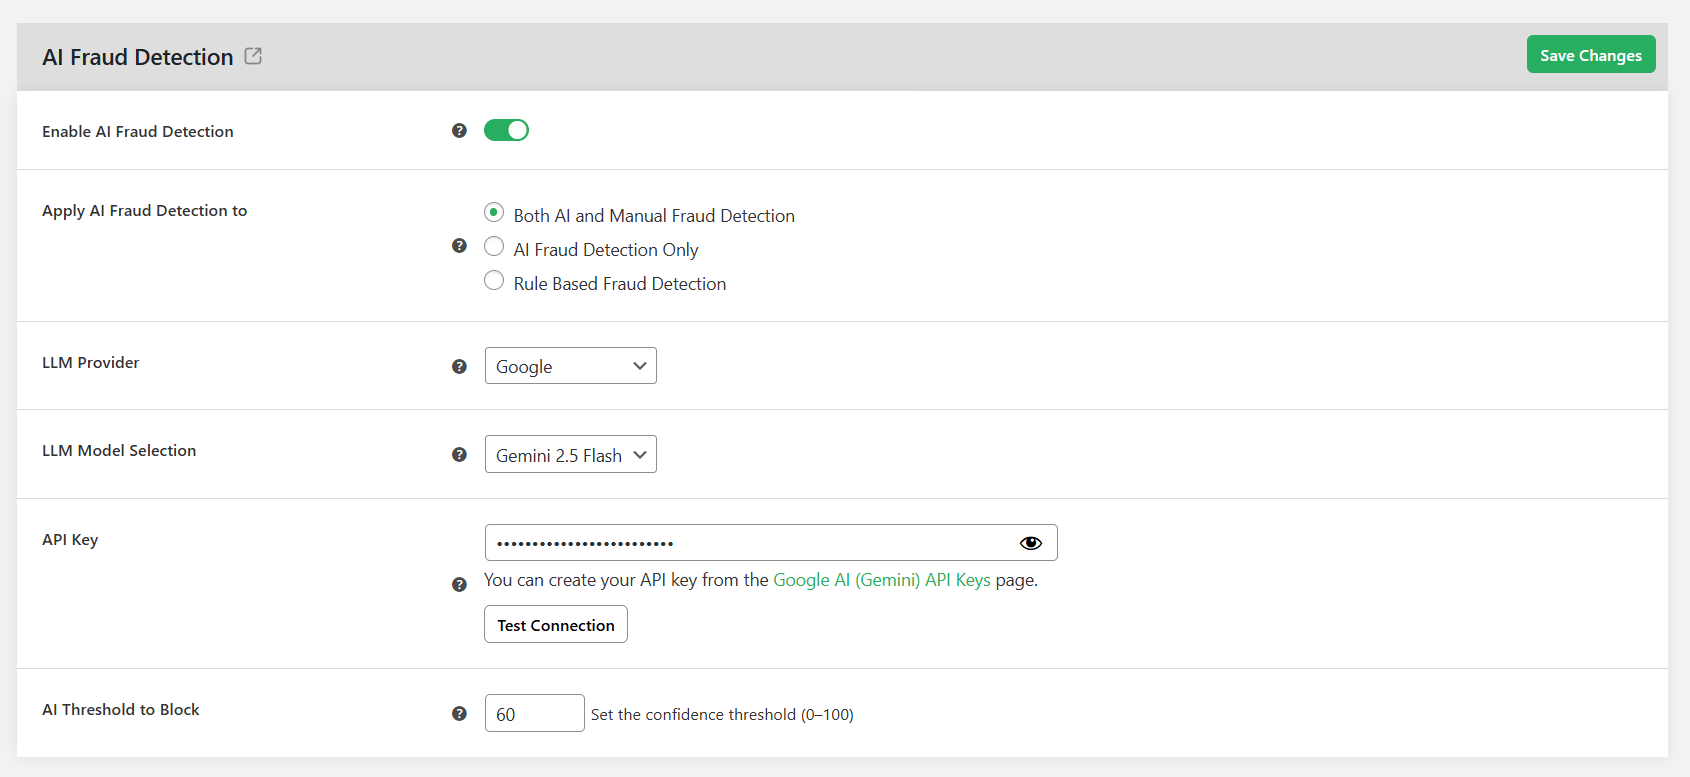This screenshot has width=1690, height=777.
Task: Open model dropdown showing Gemini 2.5 Flash
Action: point(571,454)
